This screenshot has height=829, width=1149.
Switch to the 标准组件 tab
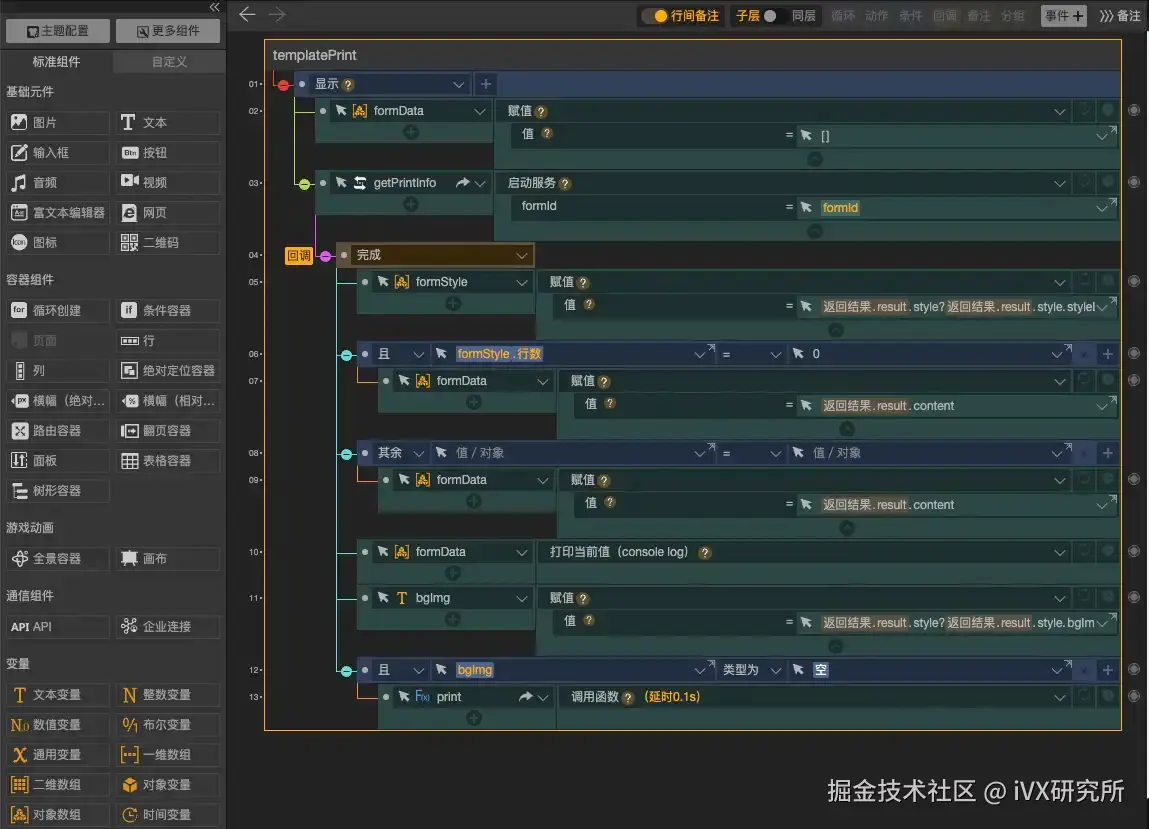tap(56, 62)
